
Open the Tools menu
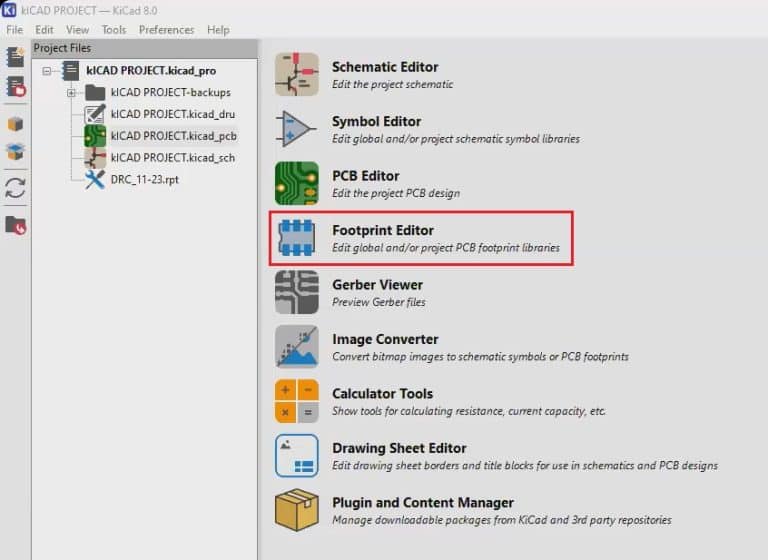(114, 30)
